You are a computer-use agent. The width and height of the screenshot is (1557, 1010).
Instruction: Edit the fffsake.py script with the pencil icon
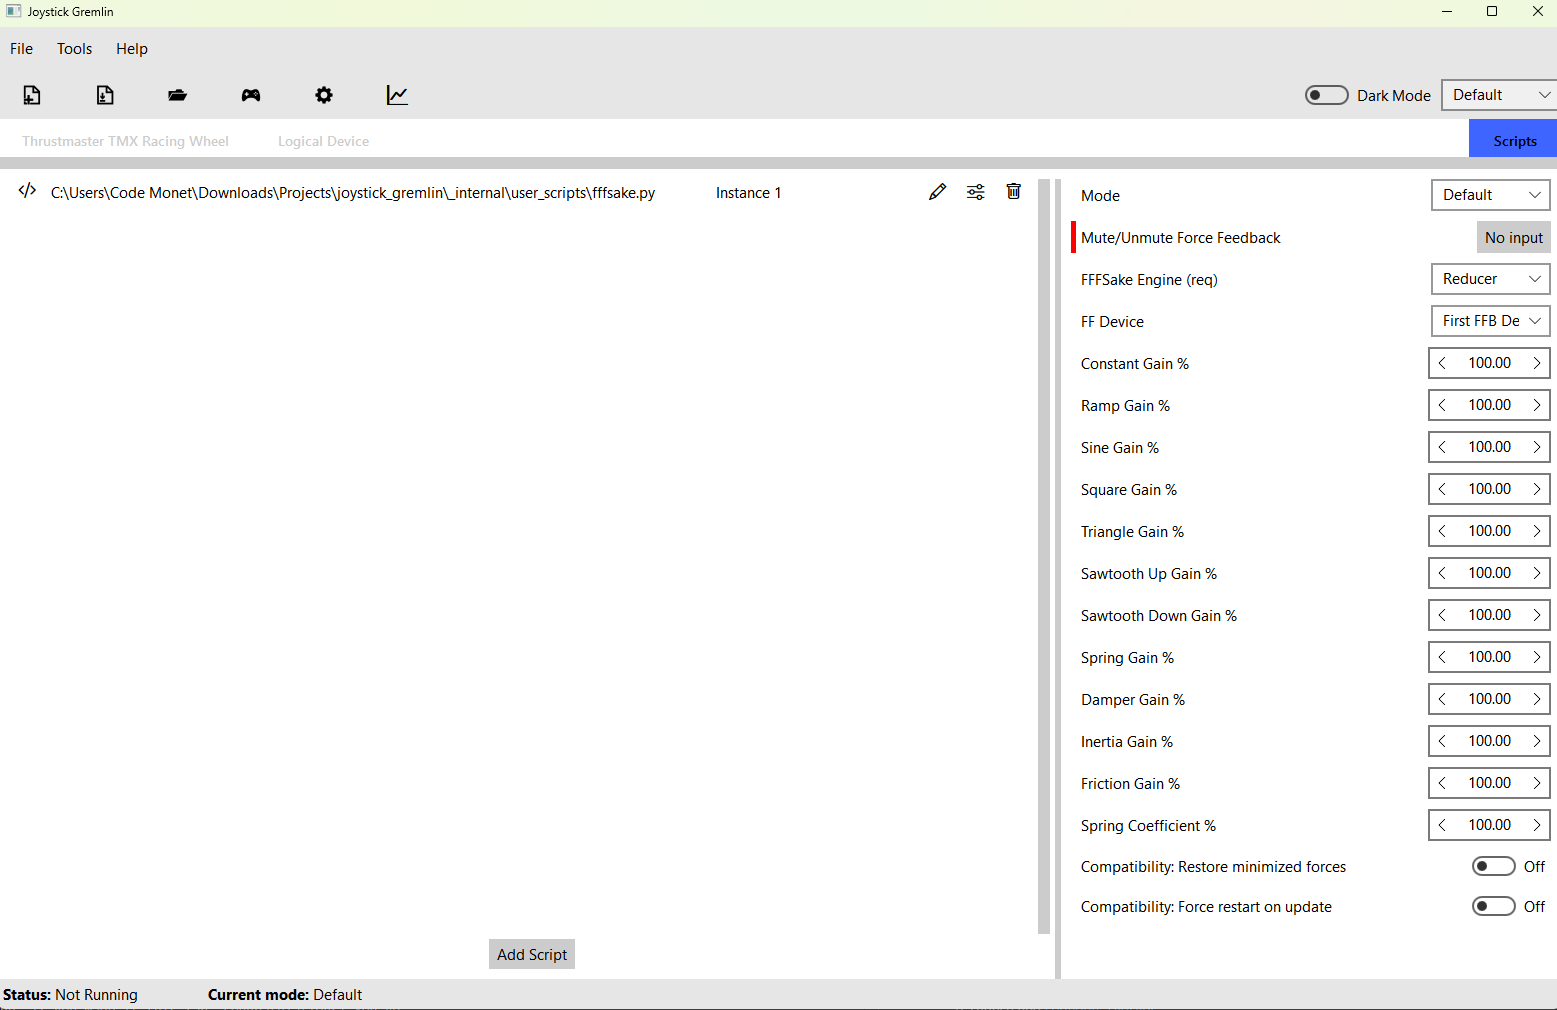937,191
